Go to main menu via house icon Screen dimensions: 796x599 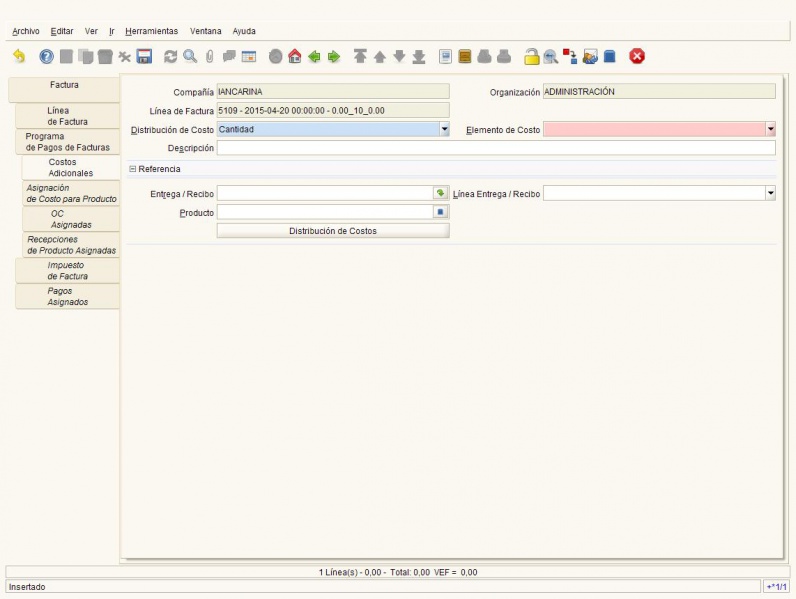tap(294, 56)
